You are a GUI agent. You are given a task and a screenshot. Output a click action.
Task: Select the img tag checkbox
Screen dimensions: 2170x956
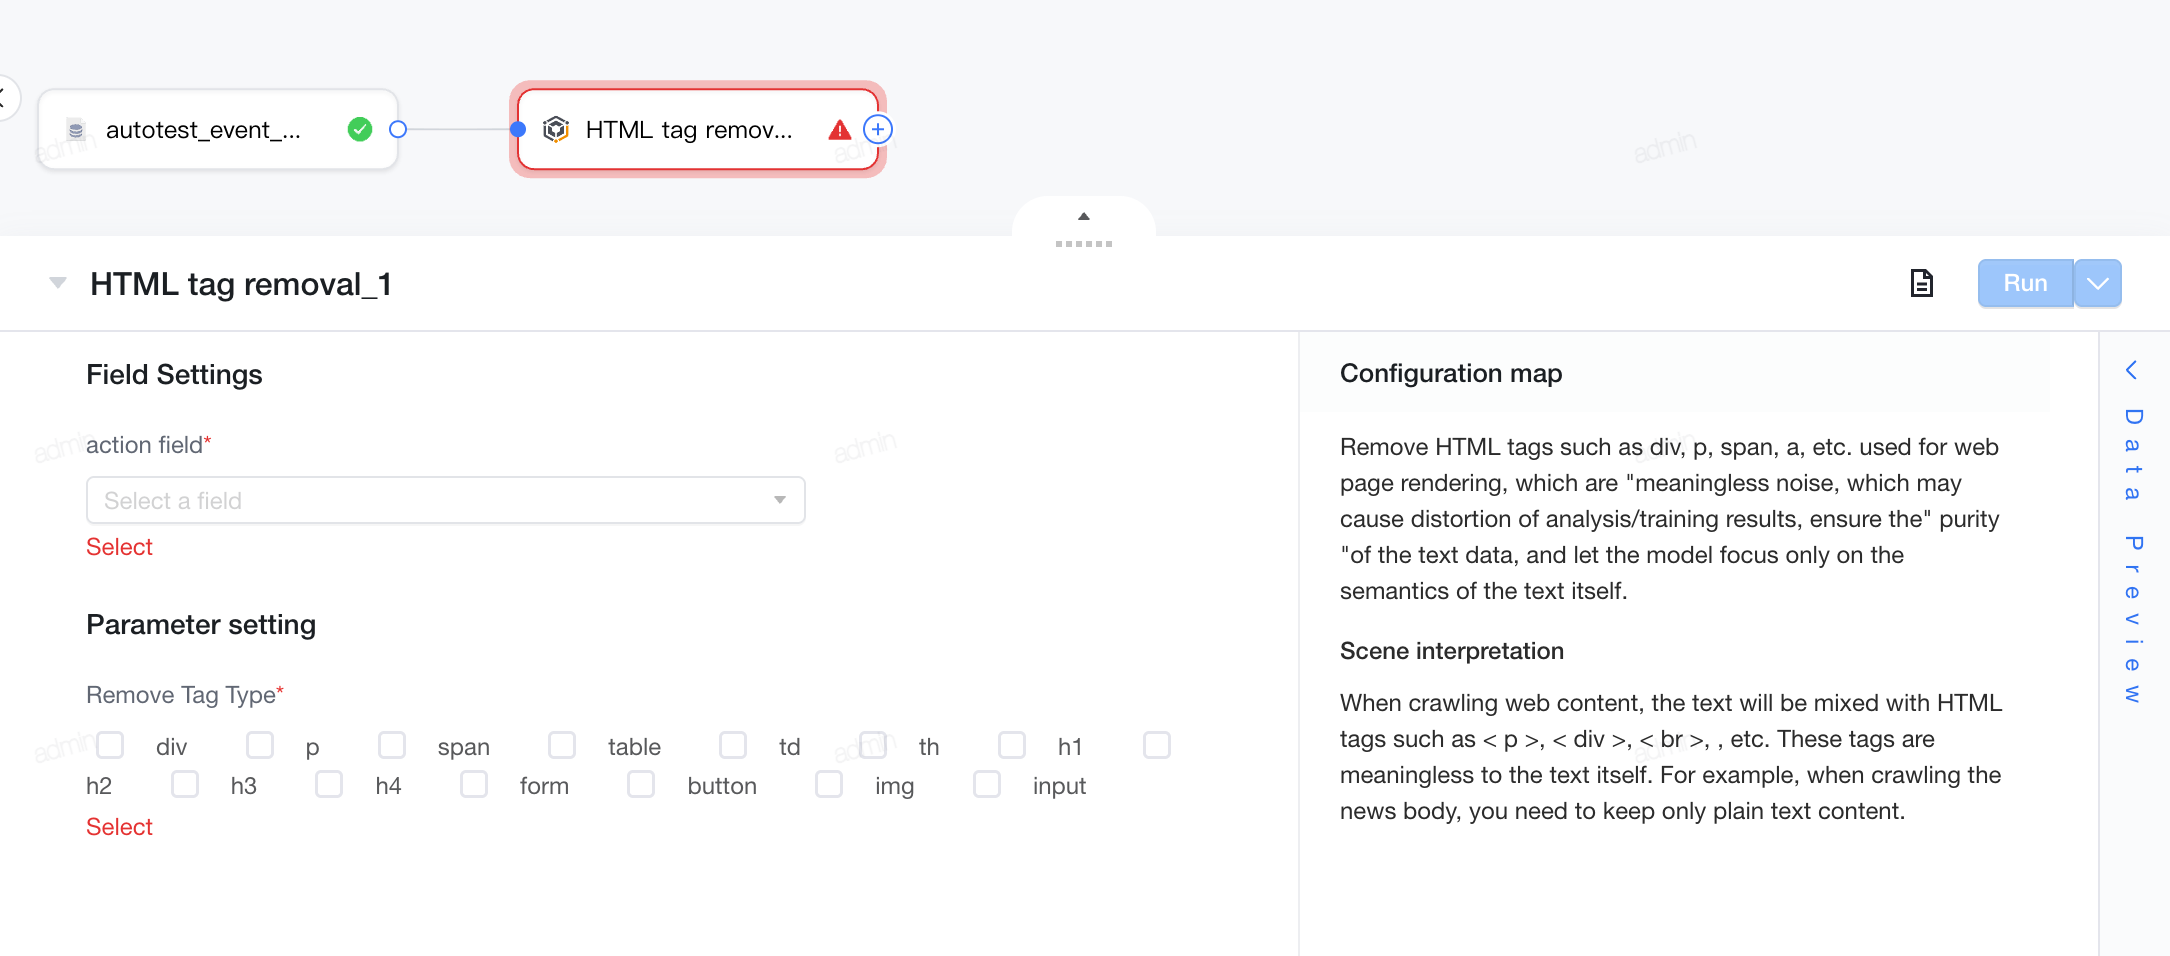[829, 784]
